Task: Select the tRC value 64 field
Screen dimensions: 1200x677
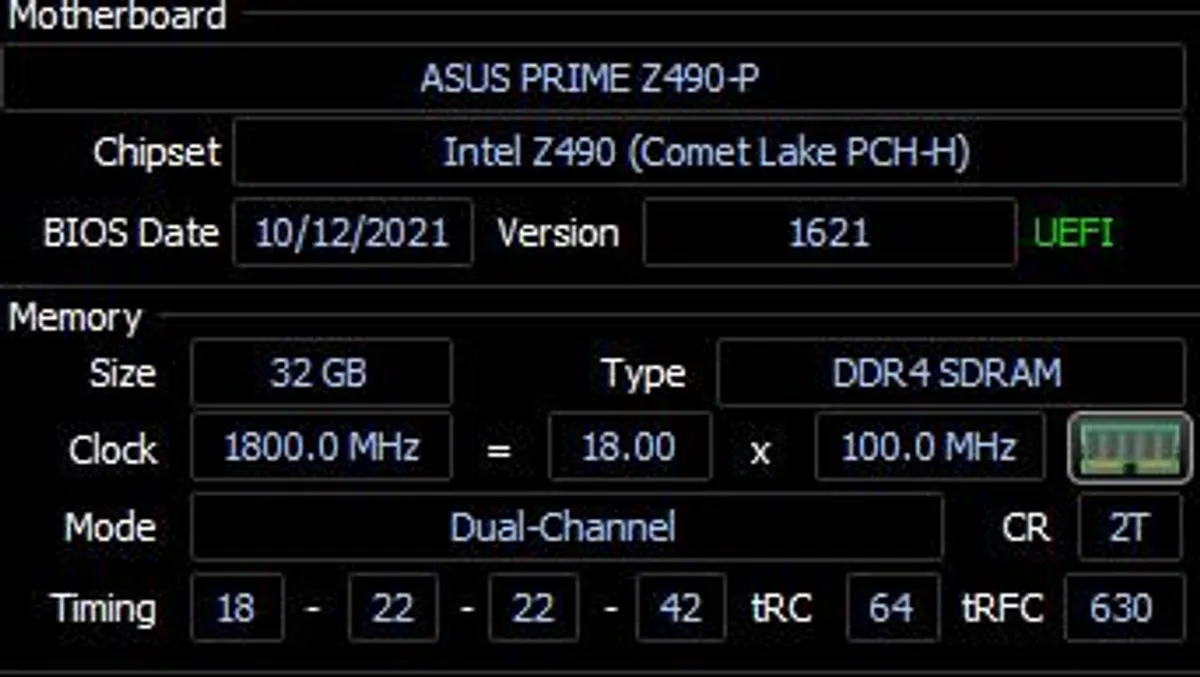Action: pyautogui.click(x=892, y=607)
